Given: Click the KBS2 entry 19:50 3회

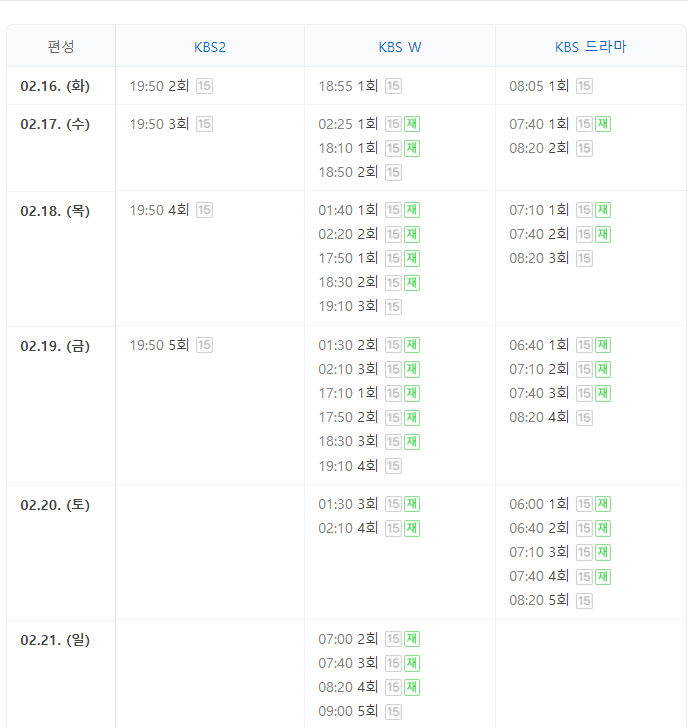Looking at the screenshot, I should click(x=159, y=124).
